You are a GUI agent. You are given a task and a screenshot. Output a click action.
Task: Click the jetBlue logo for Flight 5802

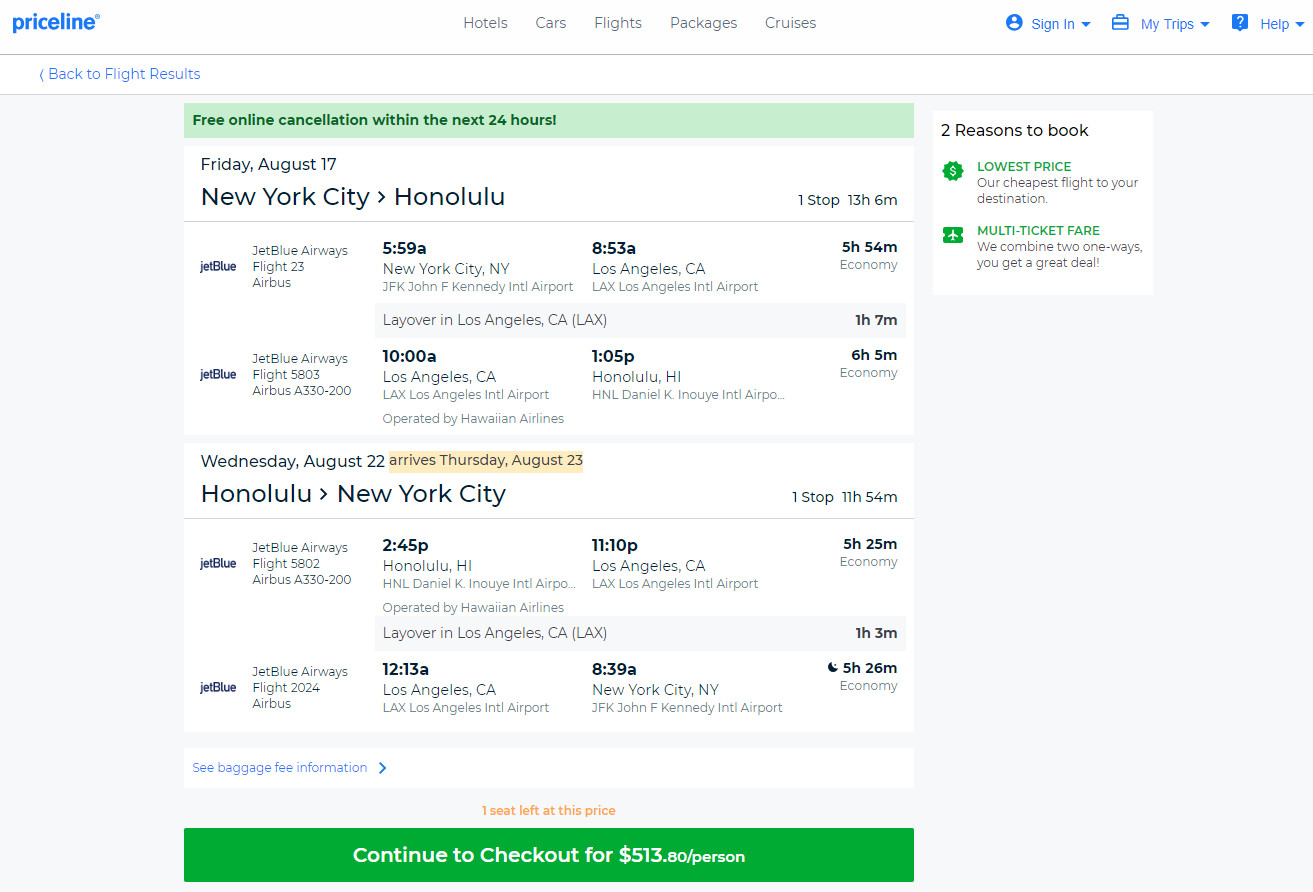click(x=218, y=563)
